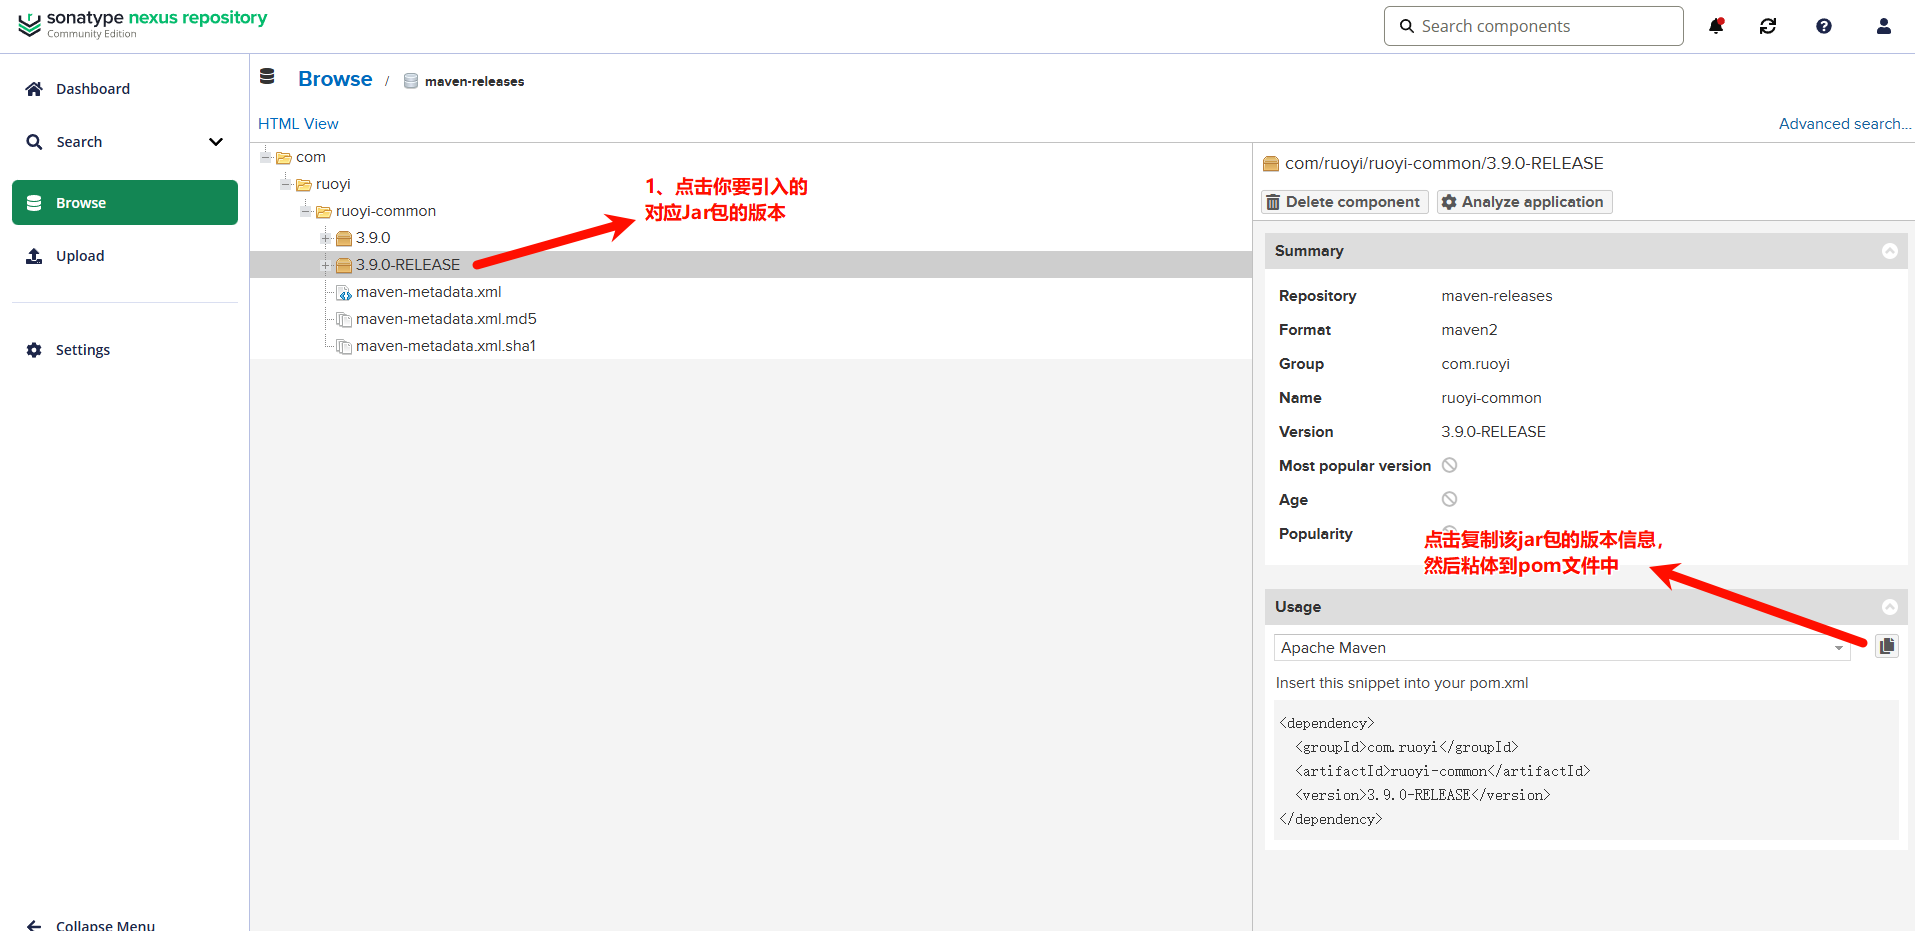
Task: Open the HTML View link
Action: 298,124
